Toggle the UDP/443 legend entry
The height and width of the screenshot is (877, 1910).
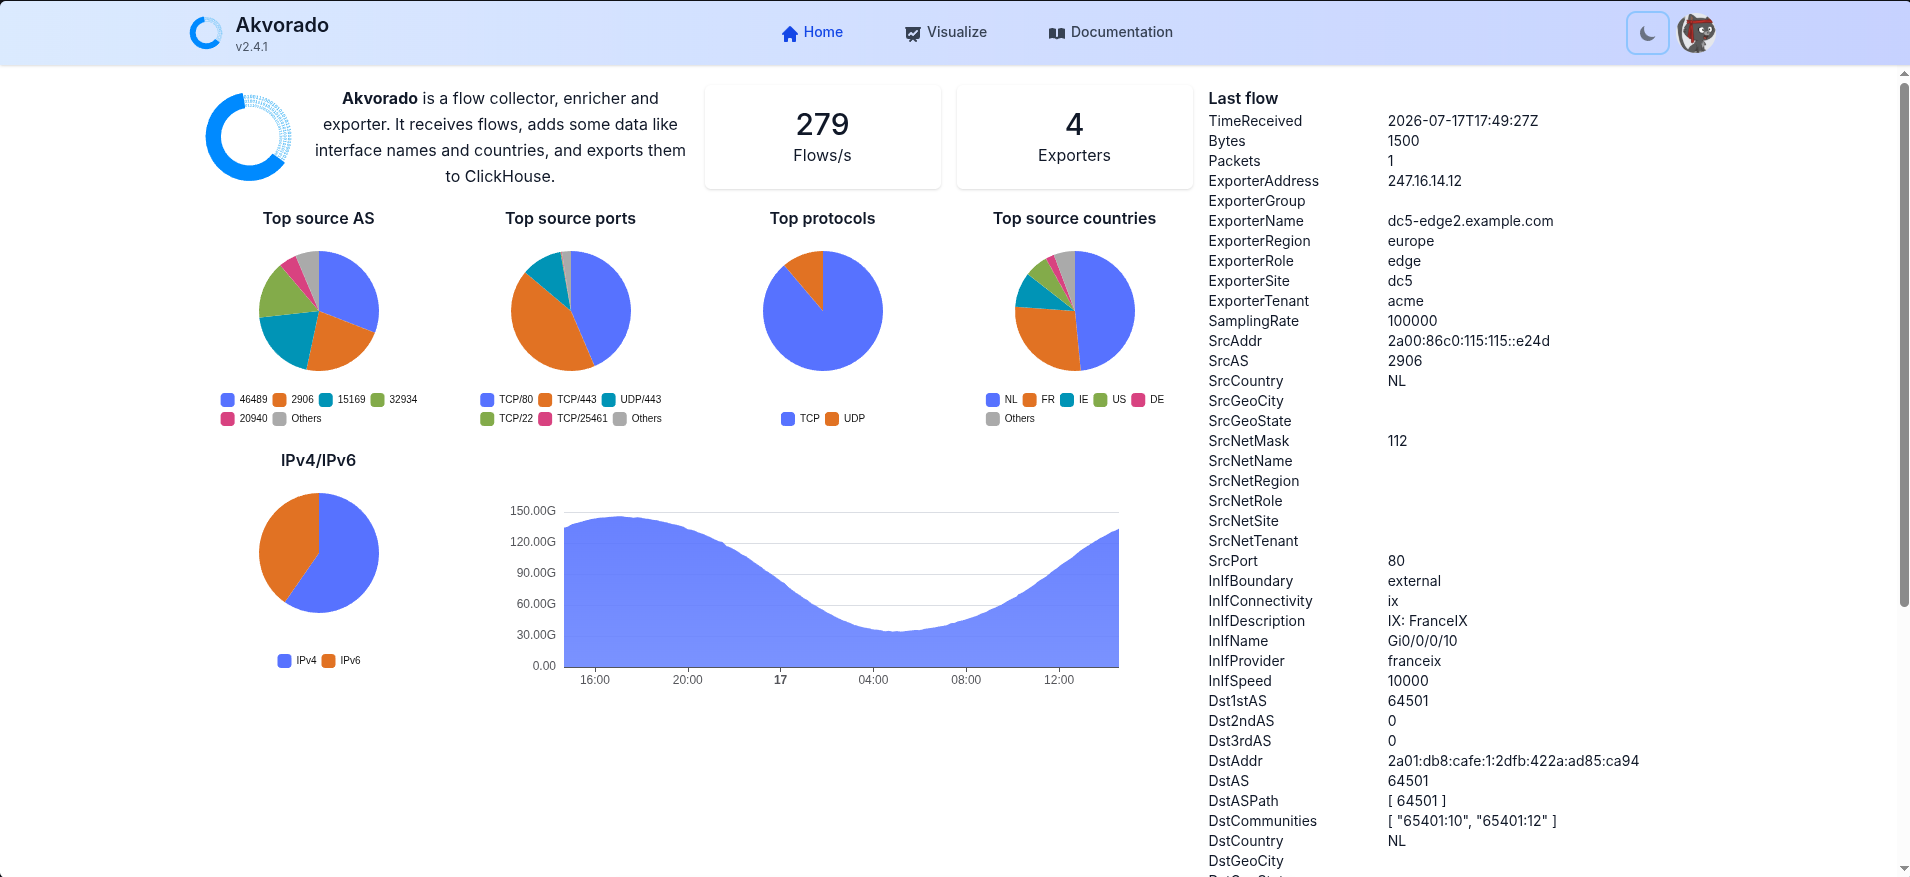click(x=631, y=399)
